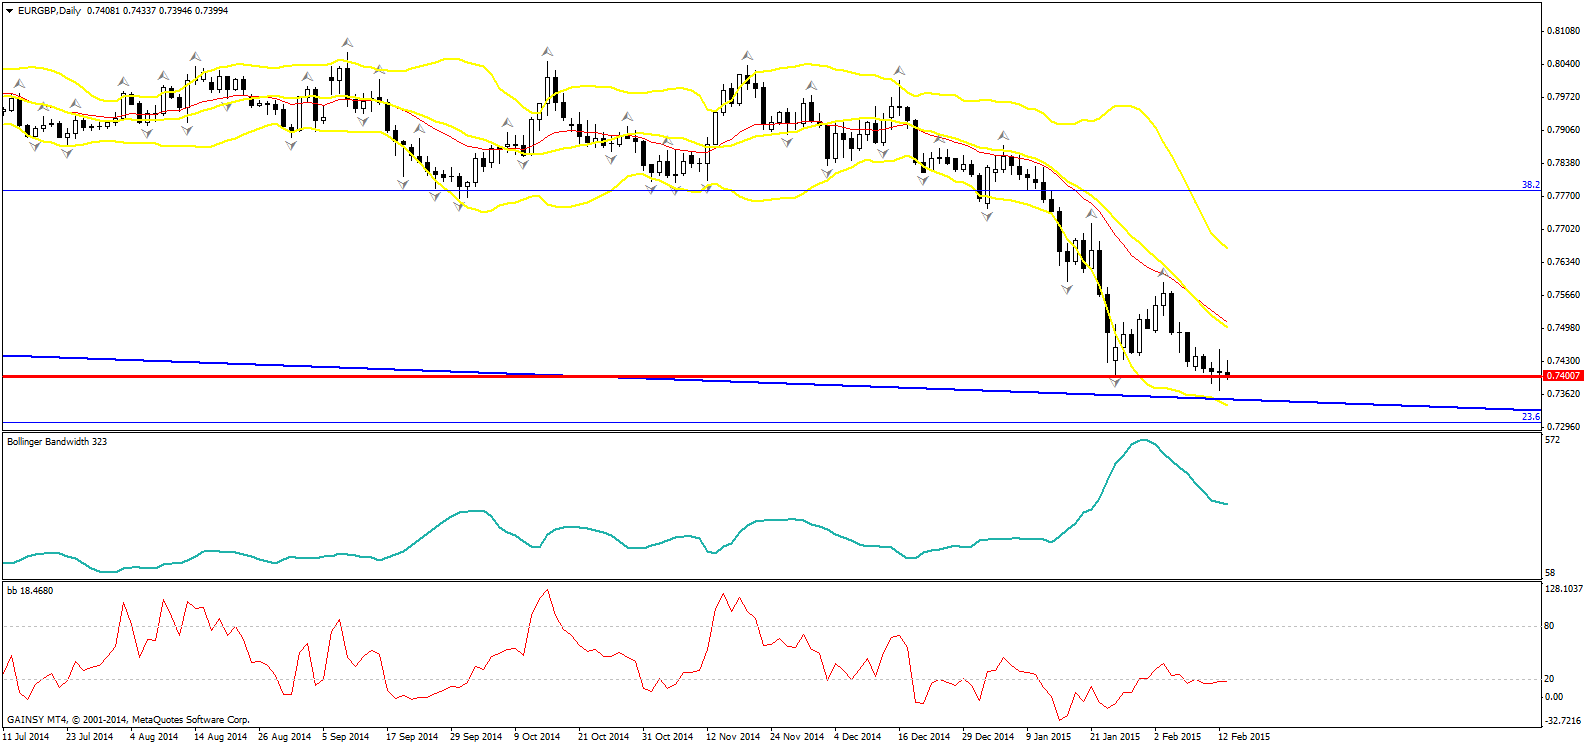Click the 572 Bandwidth scale value

coord(1552,440)
